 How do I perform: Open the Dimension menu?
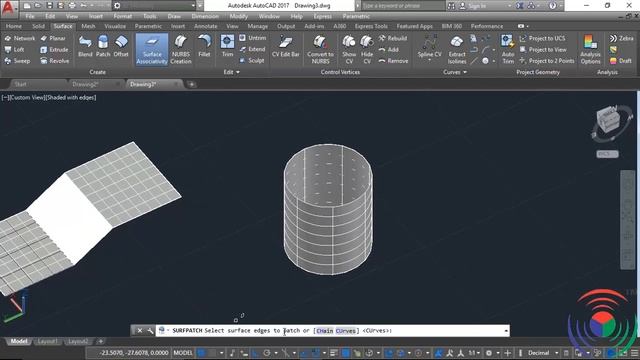click(x=205, y=16)
